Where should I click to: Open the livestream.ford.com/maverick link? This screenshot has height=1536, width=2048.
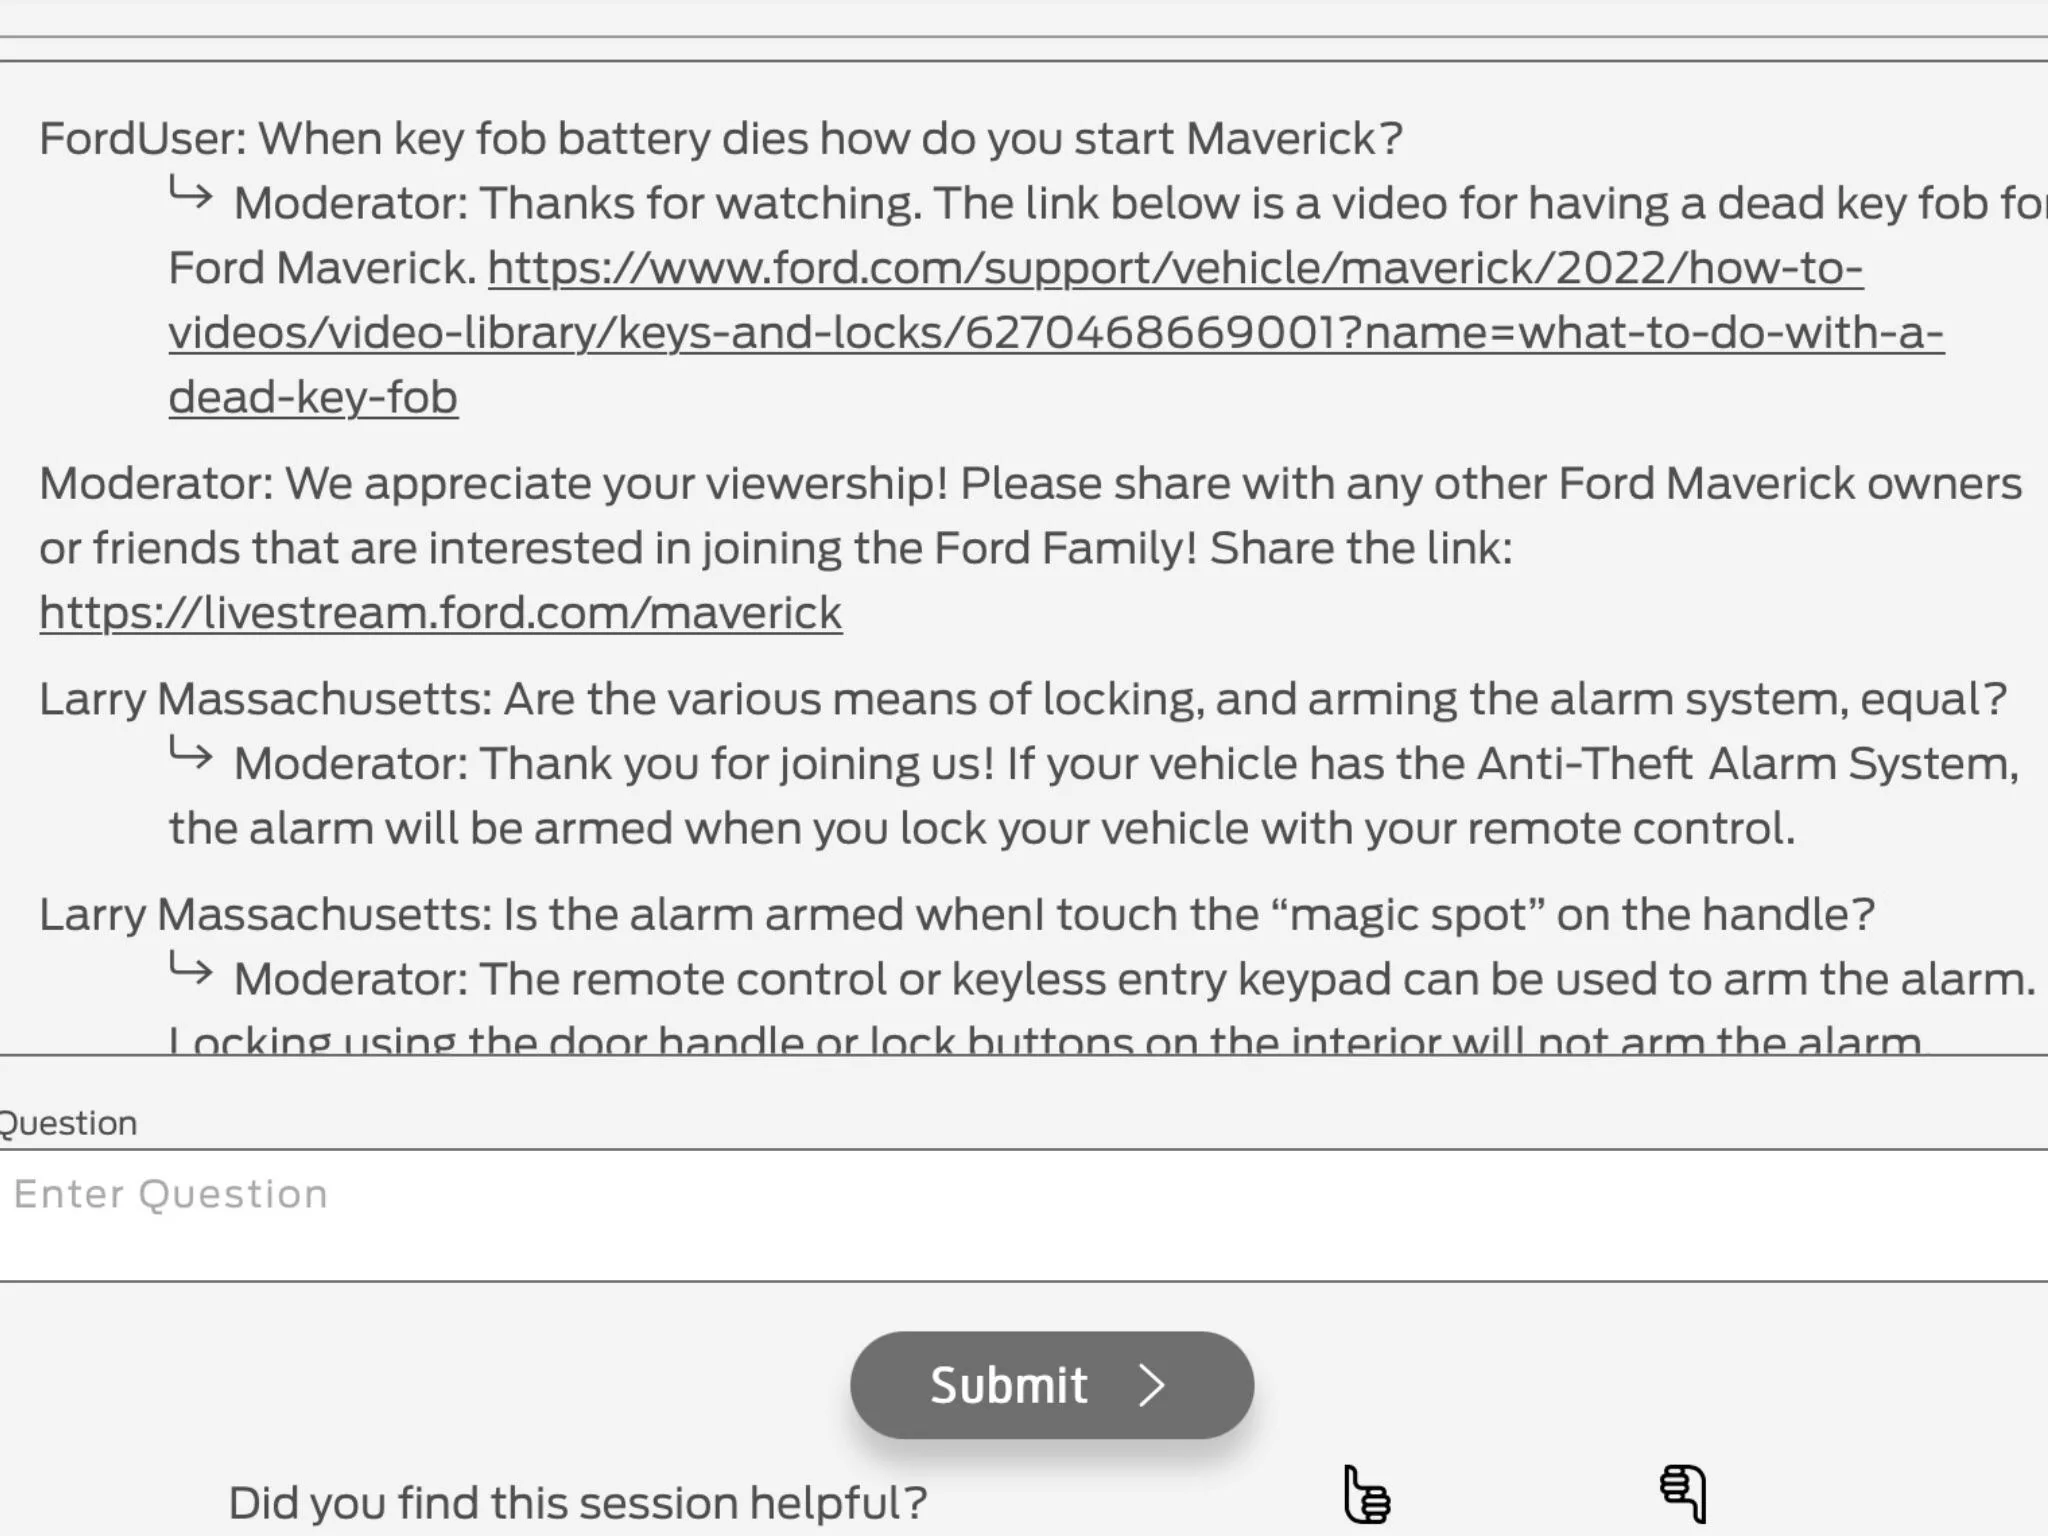tap(441, 612)
